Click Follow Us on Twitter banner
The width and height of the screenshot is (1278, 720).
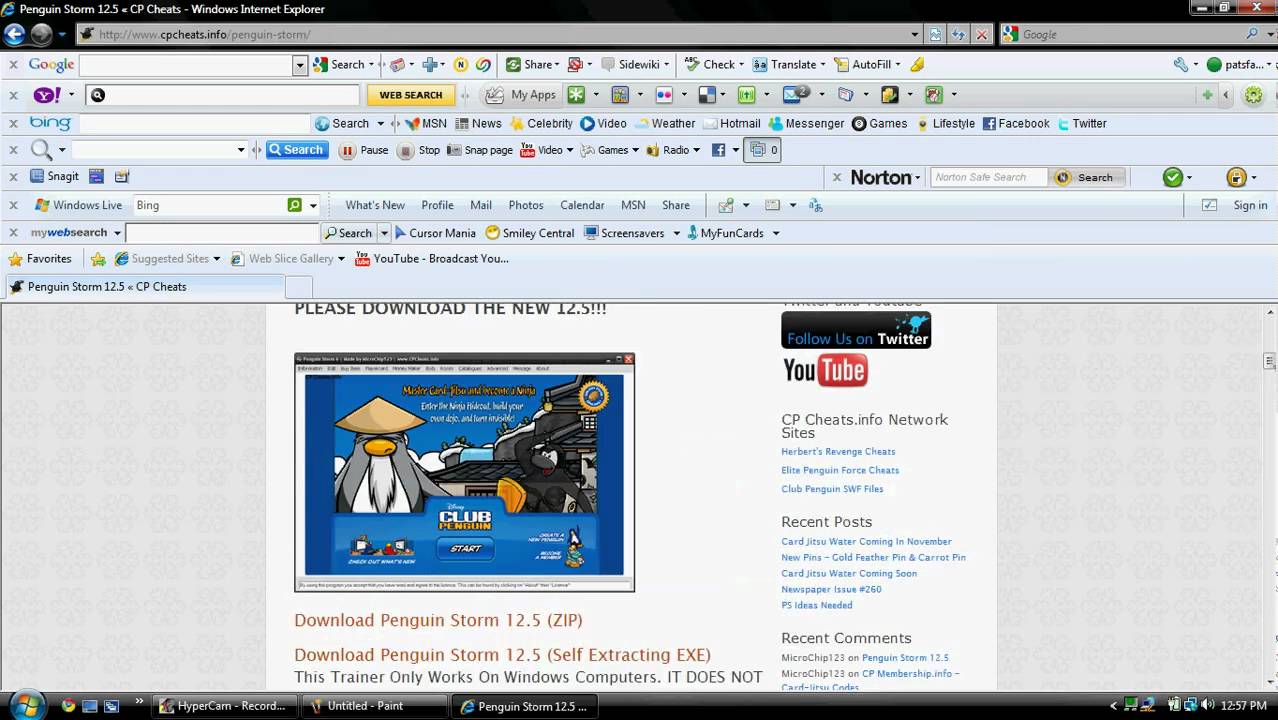(856, 331)
